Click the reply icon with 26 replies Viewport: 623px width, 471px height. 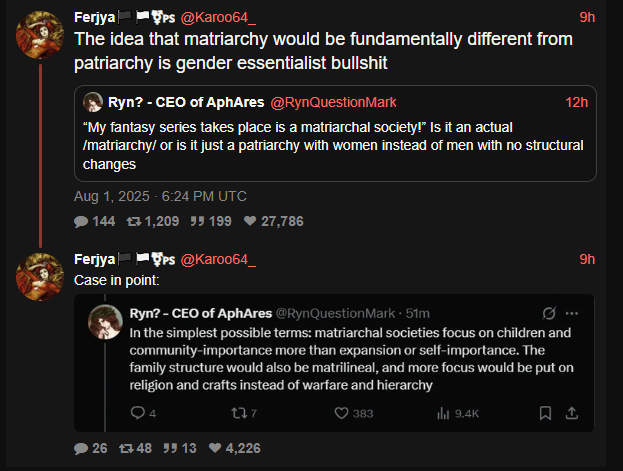tap(81, 448)
